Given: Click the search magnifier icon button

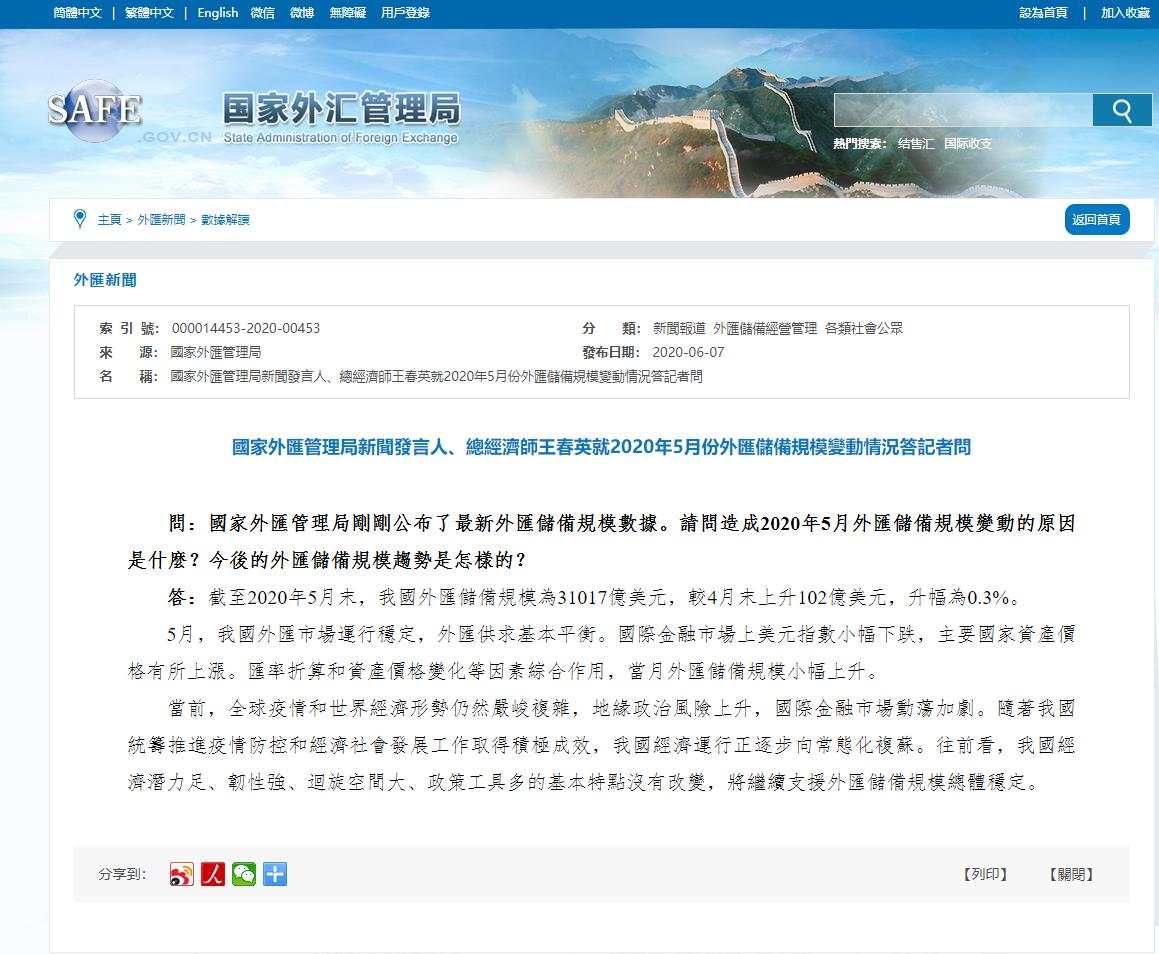Looking at the screenshot, I should [1122, 110].
